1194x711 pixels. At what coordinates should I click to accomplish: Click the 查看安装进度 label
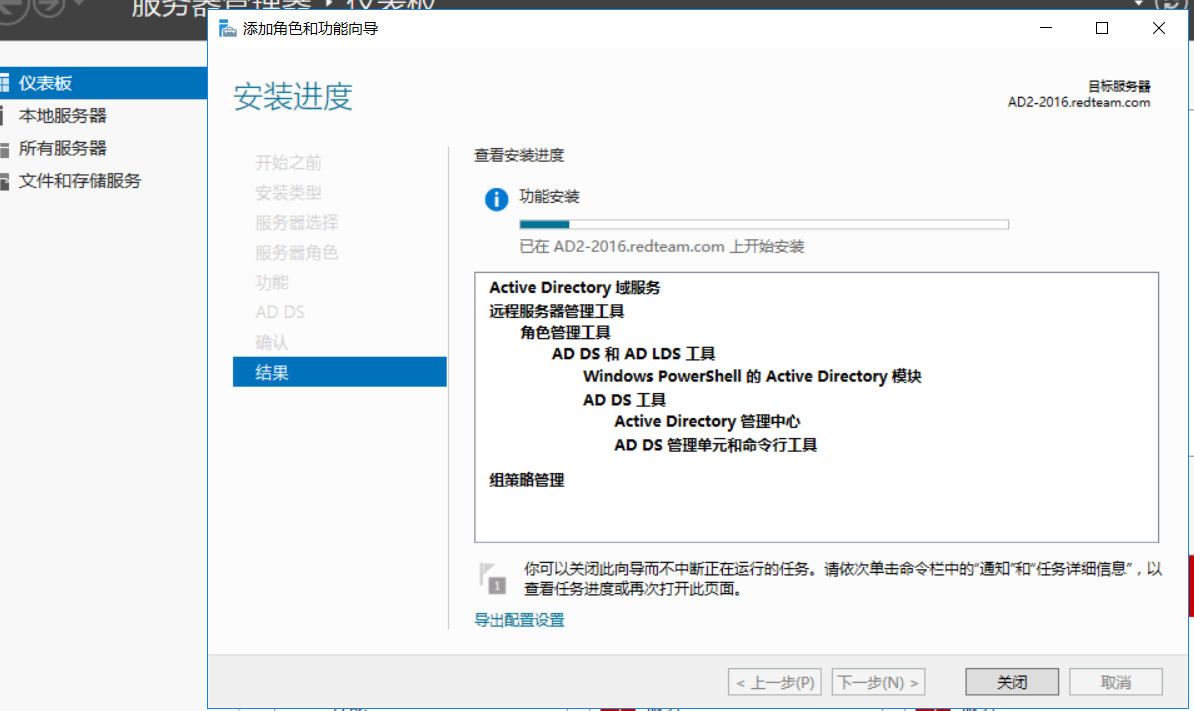[x=519, y=155]
